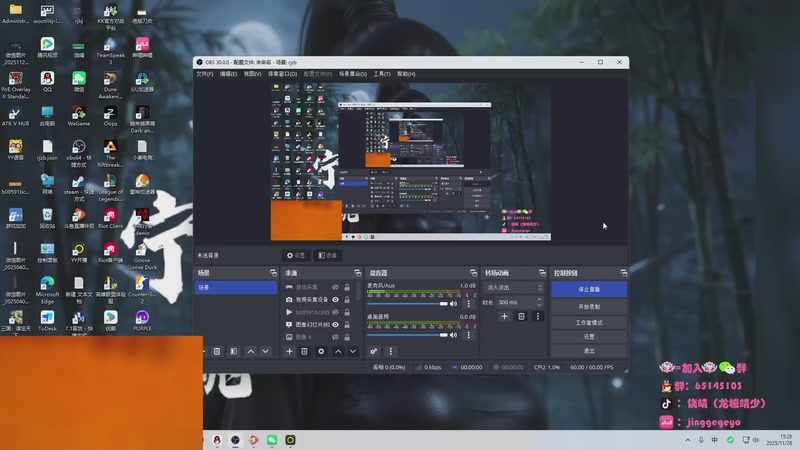800x450 pixels.
Task: Click the 工作室模式 button
Action: pos(589,322)
